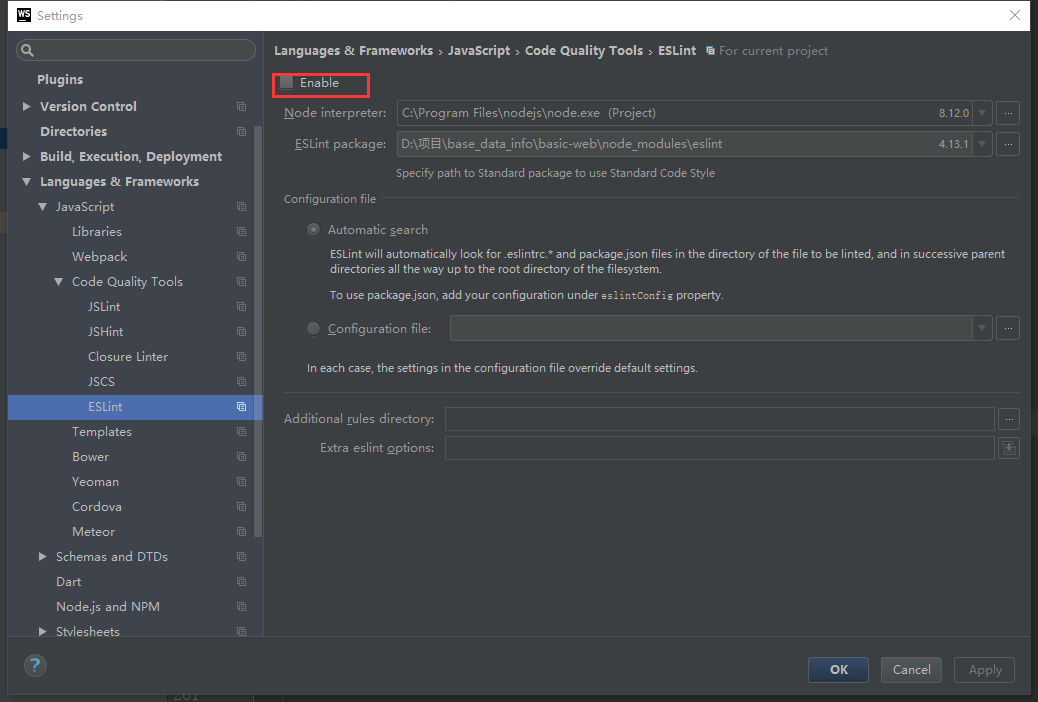This screenshot has width=1038, height=702.
Task: Click into the settings search field
Action: pyautogui.click(x=136, y=50)
